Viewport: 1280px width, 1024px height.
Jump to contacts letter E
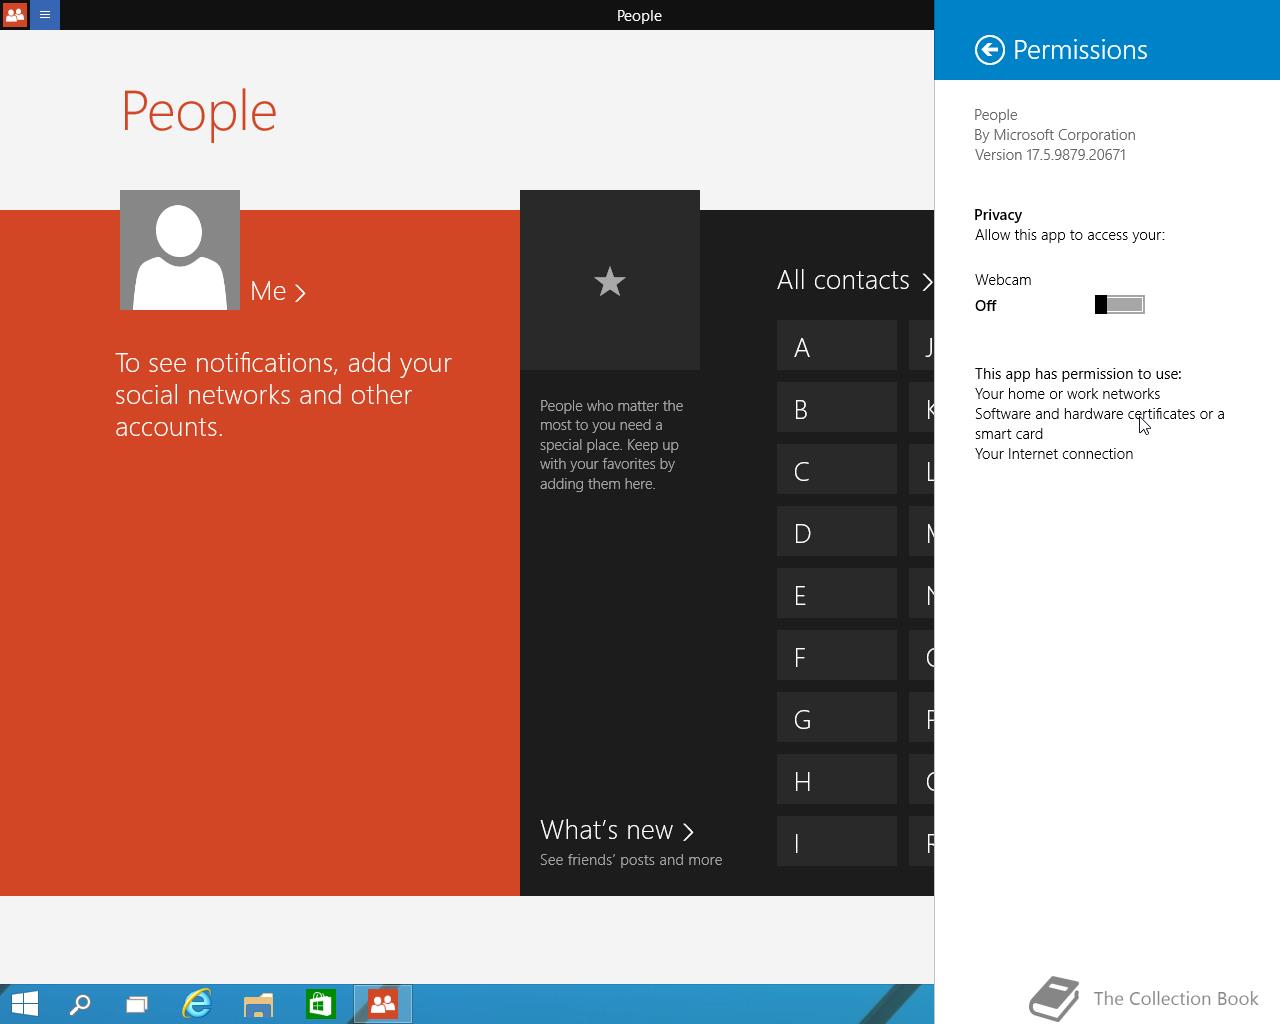pos(837,594)
